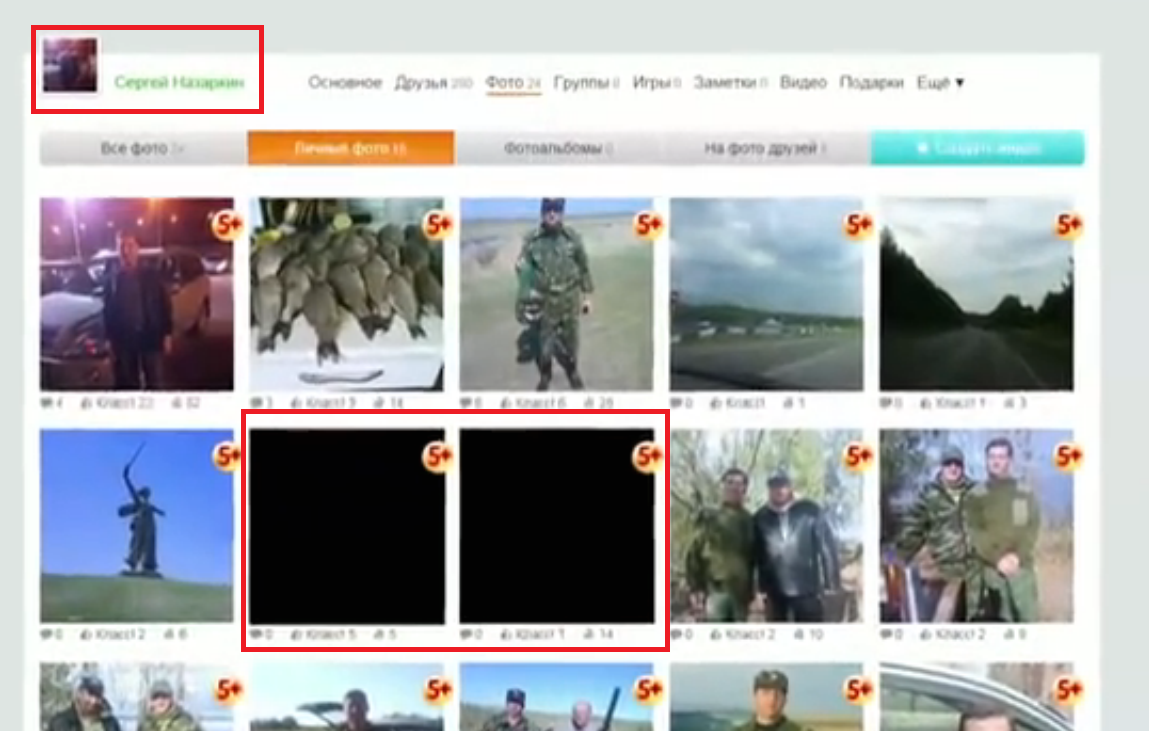
Task: Click comment icon under lone camouflage man photo
Action: [467, 403]
